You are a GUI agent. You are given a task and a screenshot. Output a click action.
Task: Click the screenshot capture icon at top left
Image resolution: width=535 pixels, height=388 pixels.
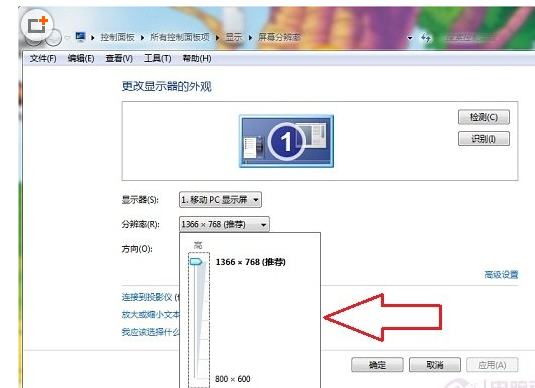click(x=37, y=25)
